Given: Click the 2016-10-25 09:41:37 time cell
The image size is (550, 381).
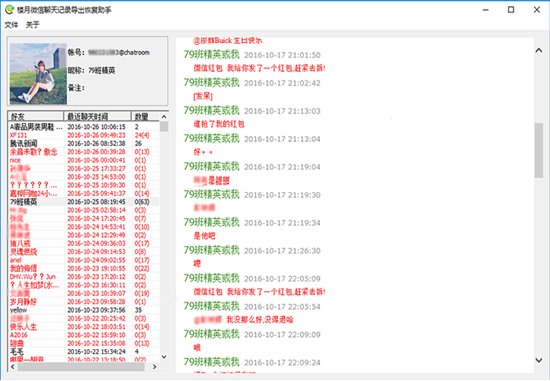Looking at the screenshot, I should click(x=96, y=194).
